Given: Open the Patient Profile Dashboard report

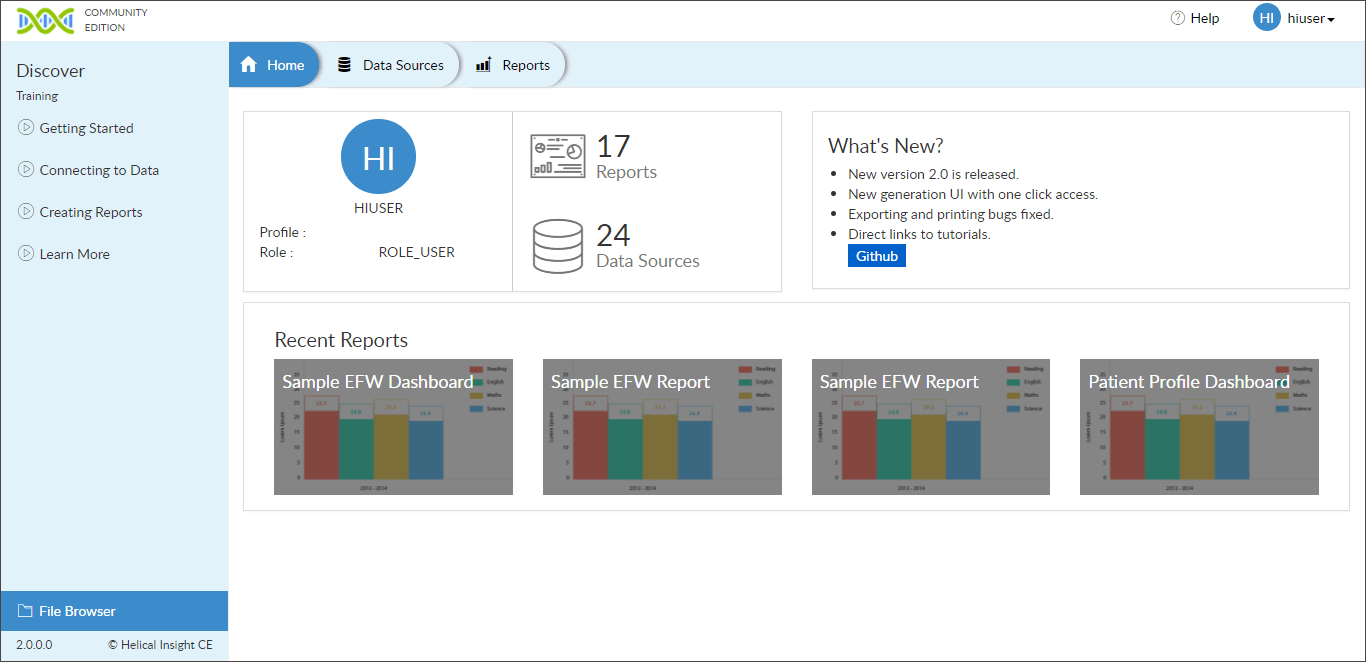Looking at the screenshot, I should tap(1199, 427).
